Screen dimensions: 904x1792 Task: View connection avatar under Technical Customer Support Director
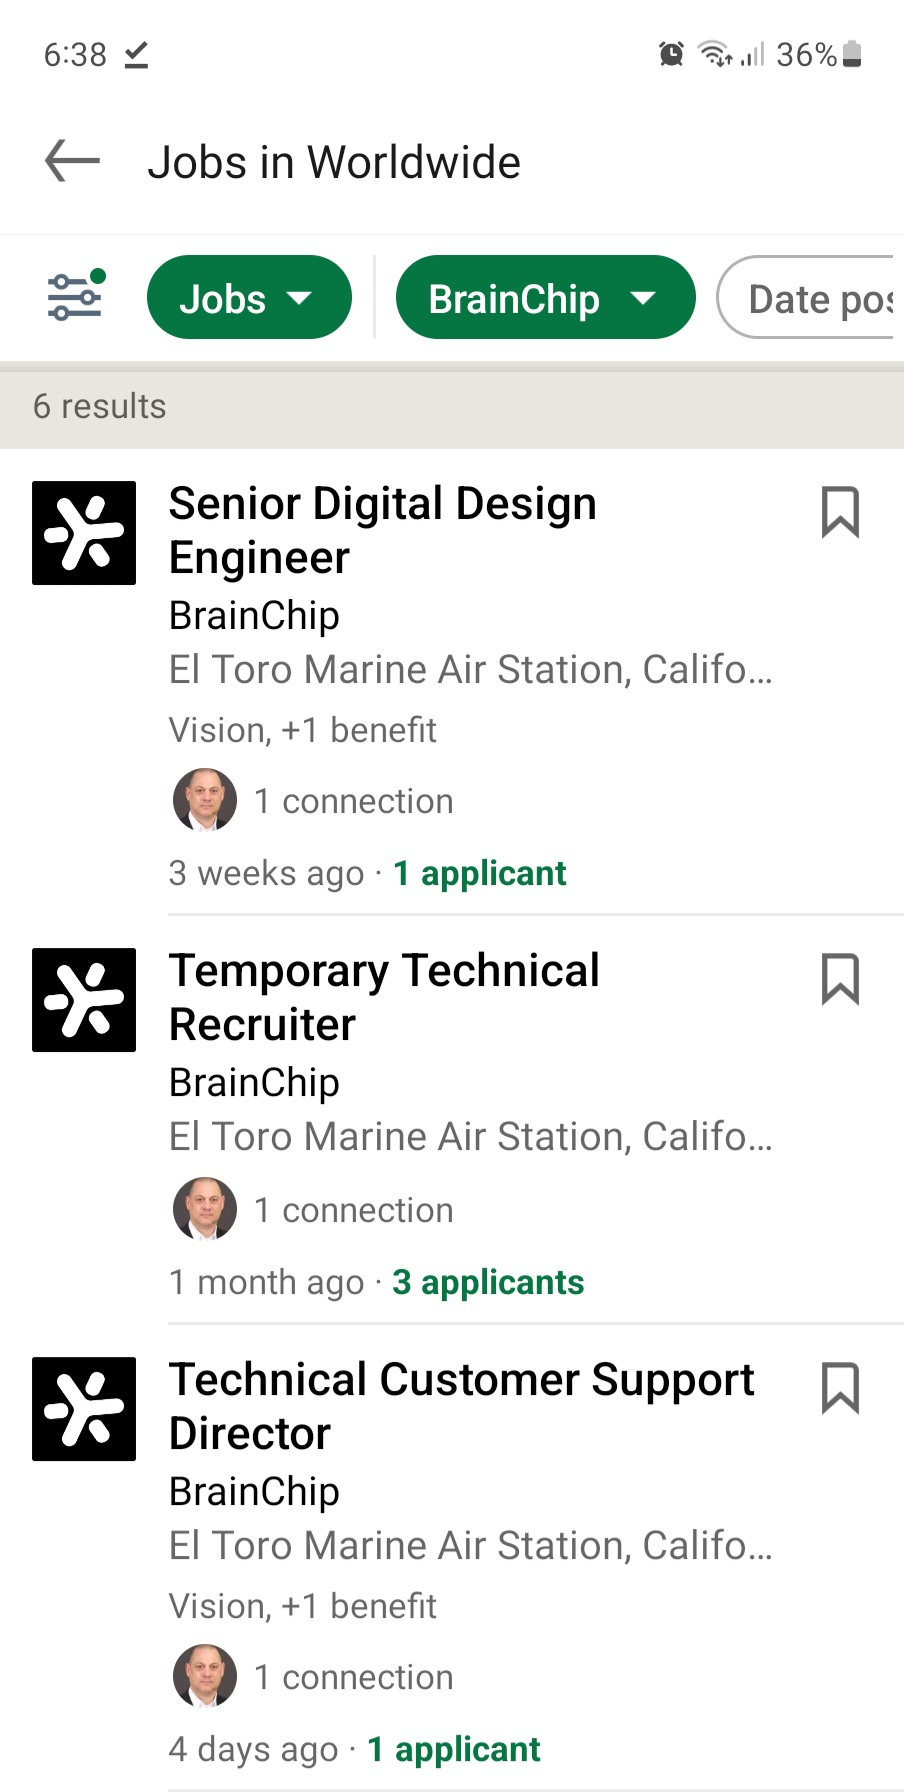click(x=205, y=1676)
